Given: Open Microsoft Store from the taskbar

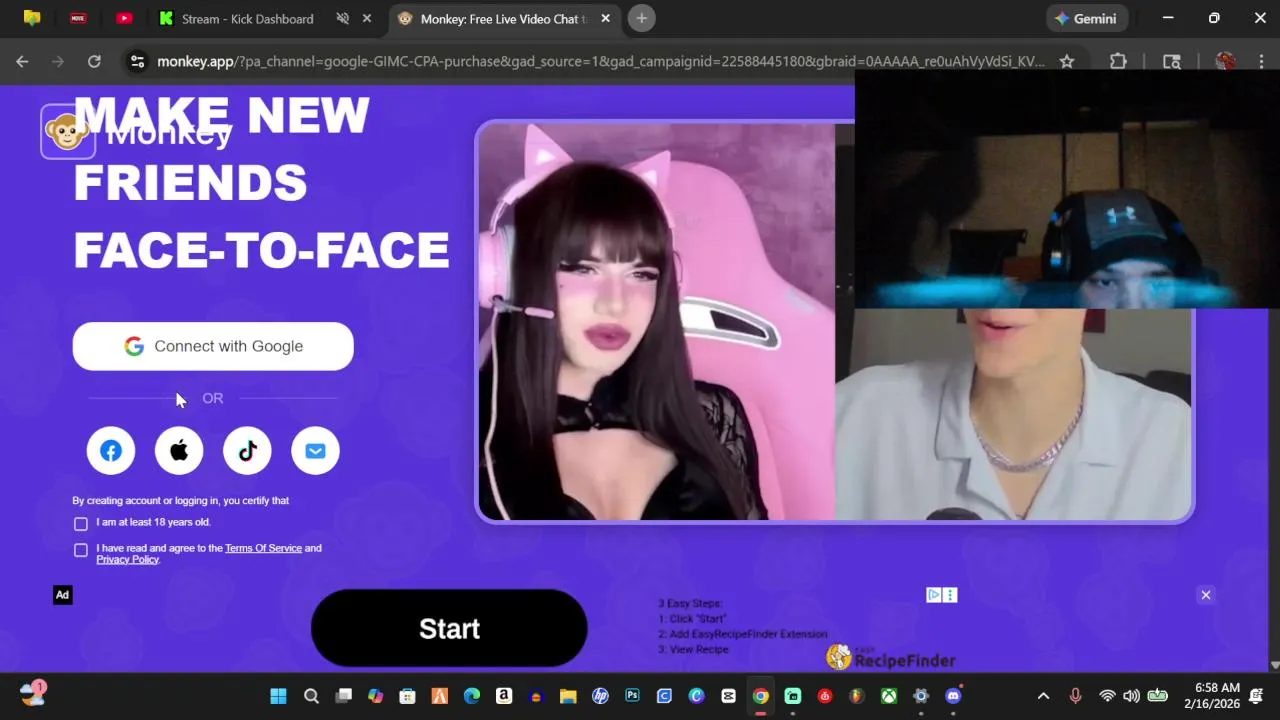Looking at the screenshot, I should click(407, 696).
